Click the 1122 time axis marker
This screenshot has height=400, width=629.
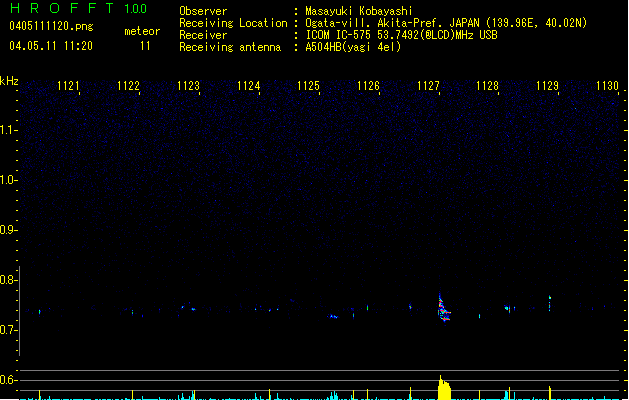[128, 86]
